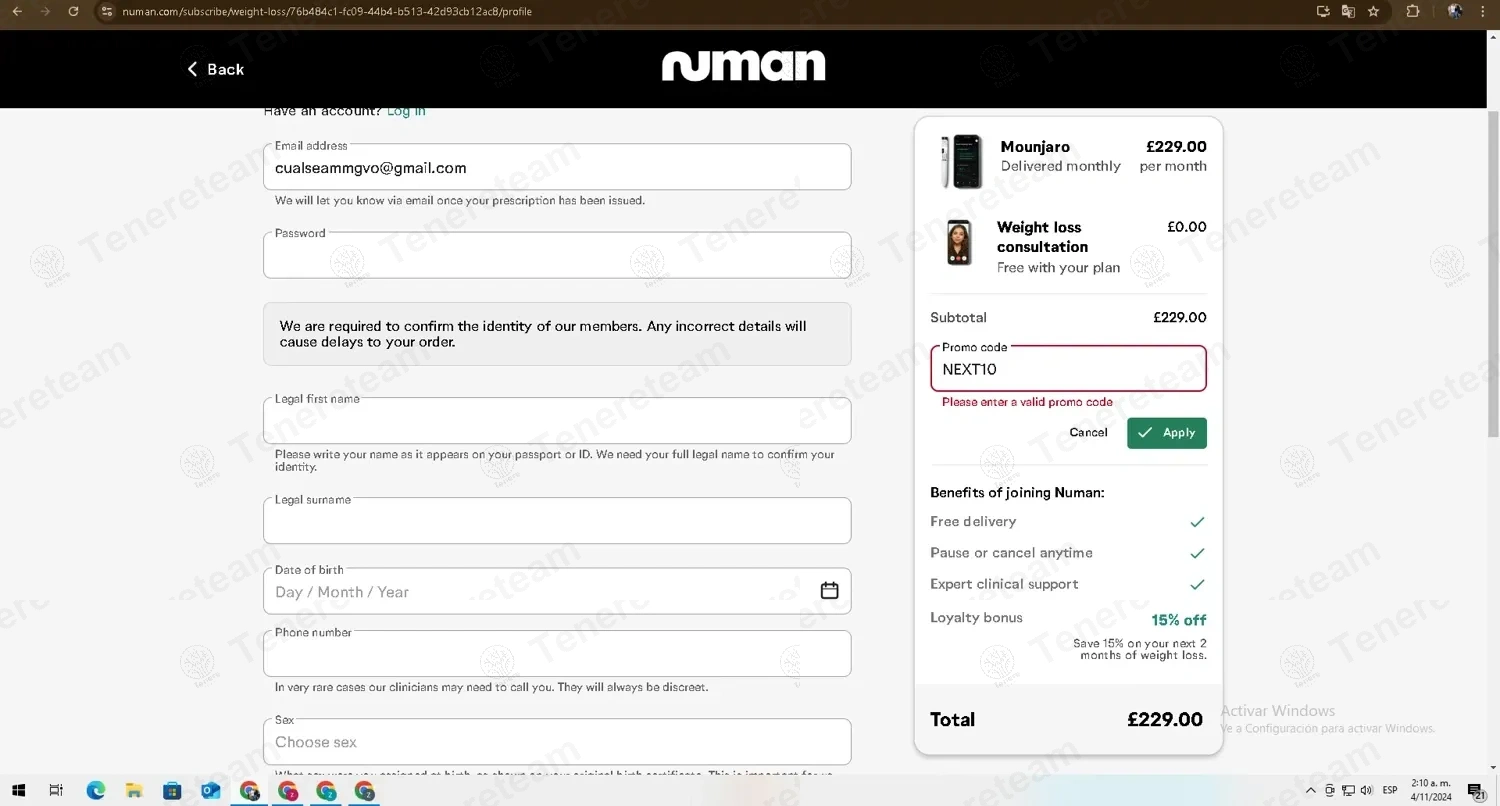Open Microsoft Edge from the taskbar
The image size is (1500, 806).
(x=96, y=791)
